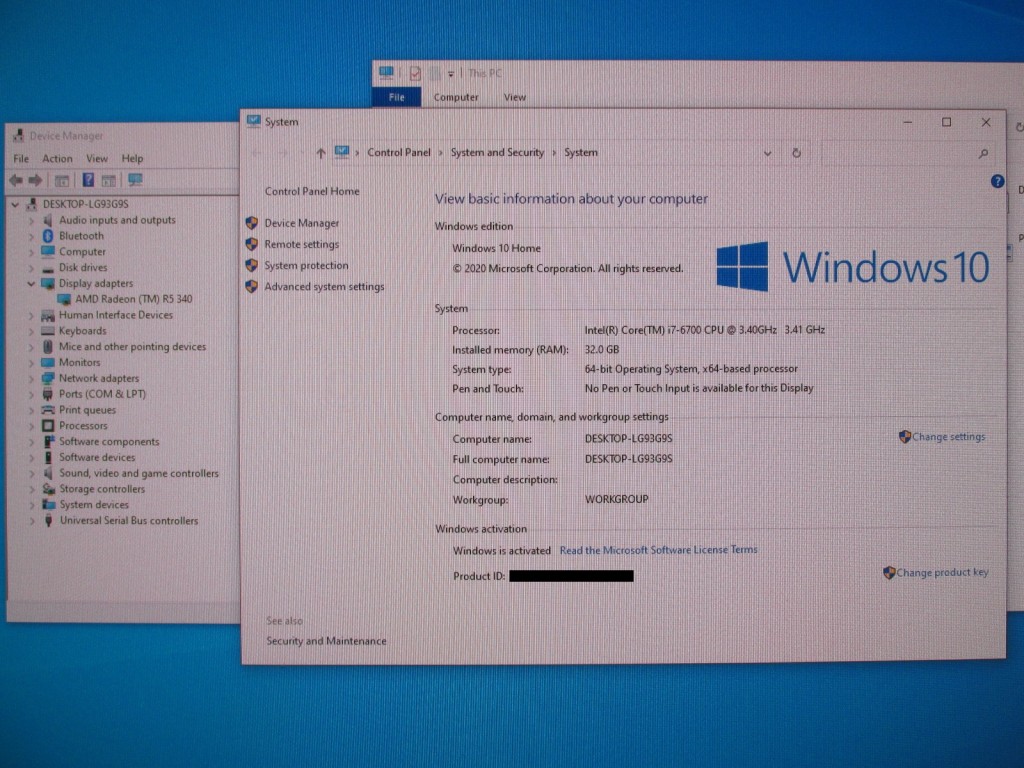Click the Device Manager title bar icon
This screenshot has width=1024, height=768.
(18, 136)
